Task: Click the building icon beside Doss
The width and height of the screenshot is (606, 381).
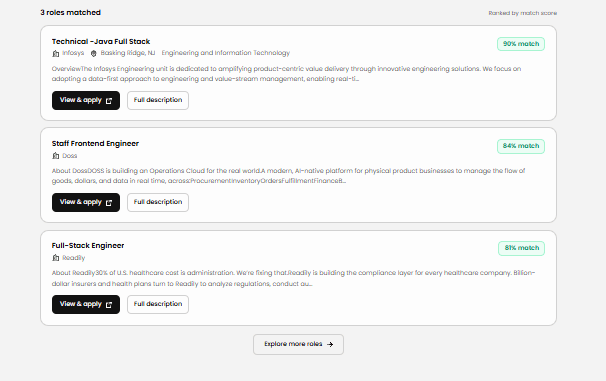Action: tap(56, 156)
